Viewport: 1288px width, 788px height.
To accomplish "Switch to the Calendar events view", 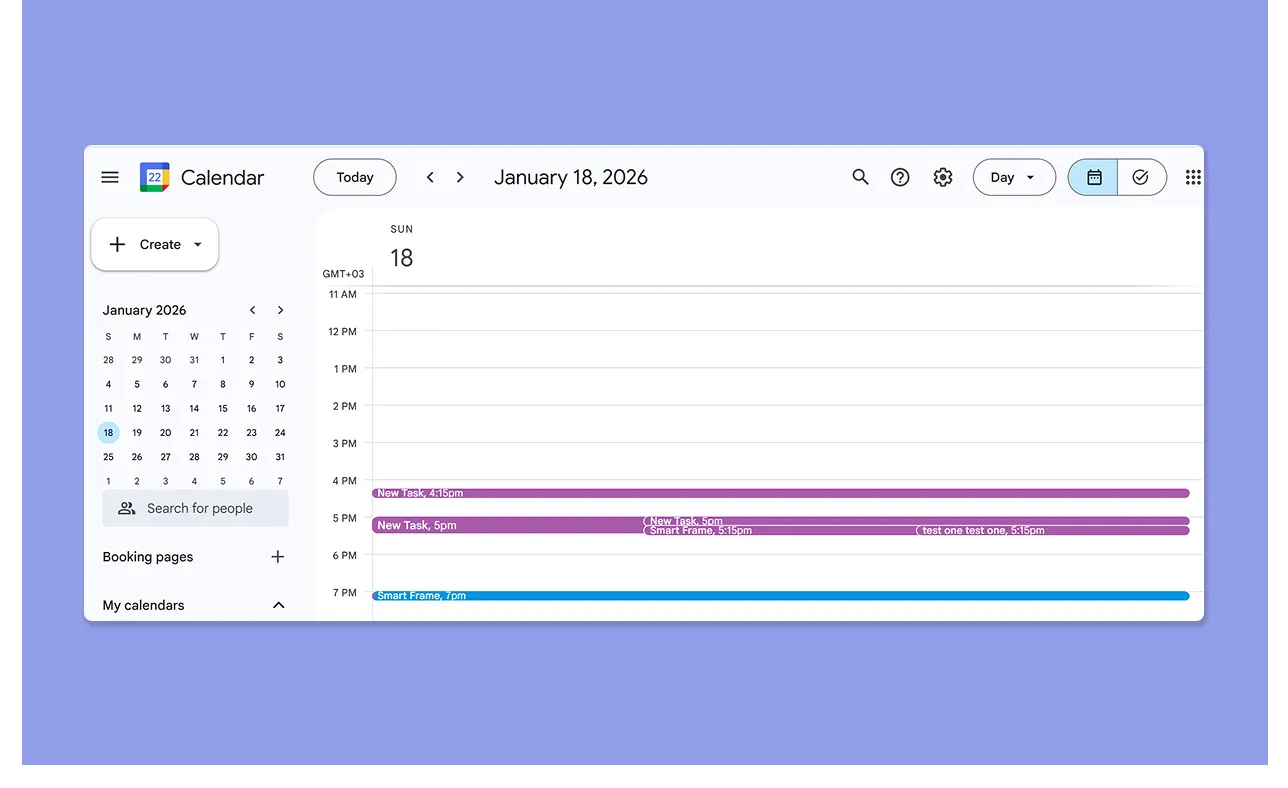I will click(1092, 177).
